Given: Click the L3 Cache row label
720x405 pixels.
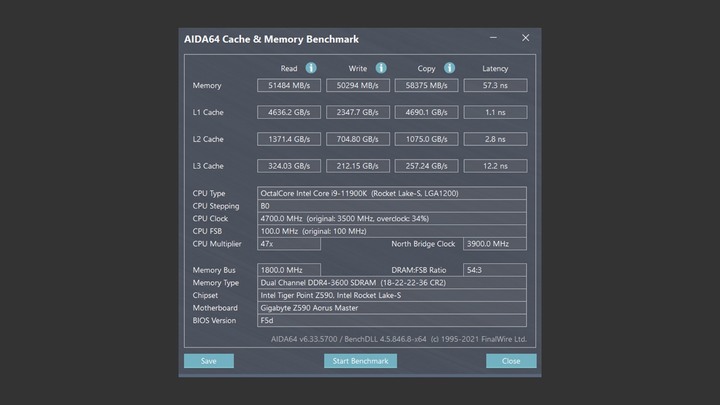Looking at the screenshot, I should click(x=208, y=166).
